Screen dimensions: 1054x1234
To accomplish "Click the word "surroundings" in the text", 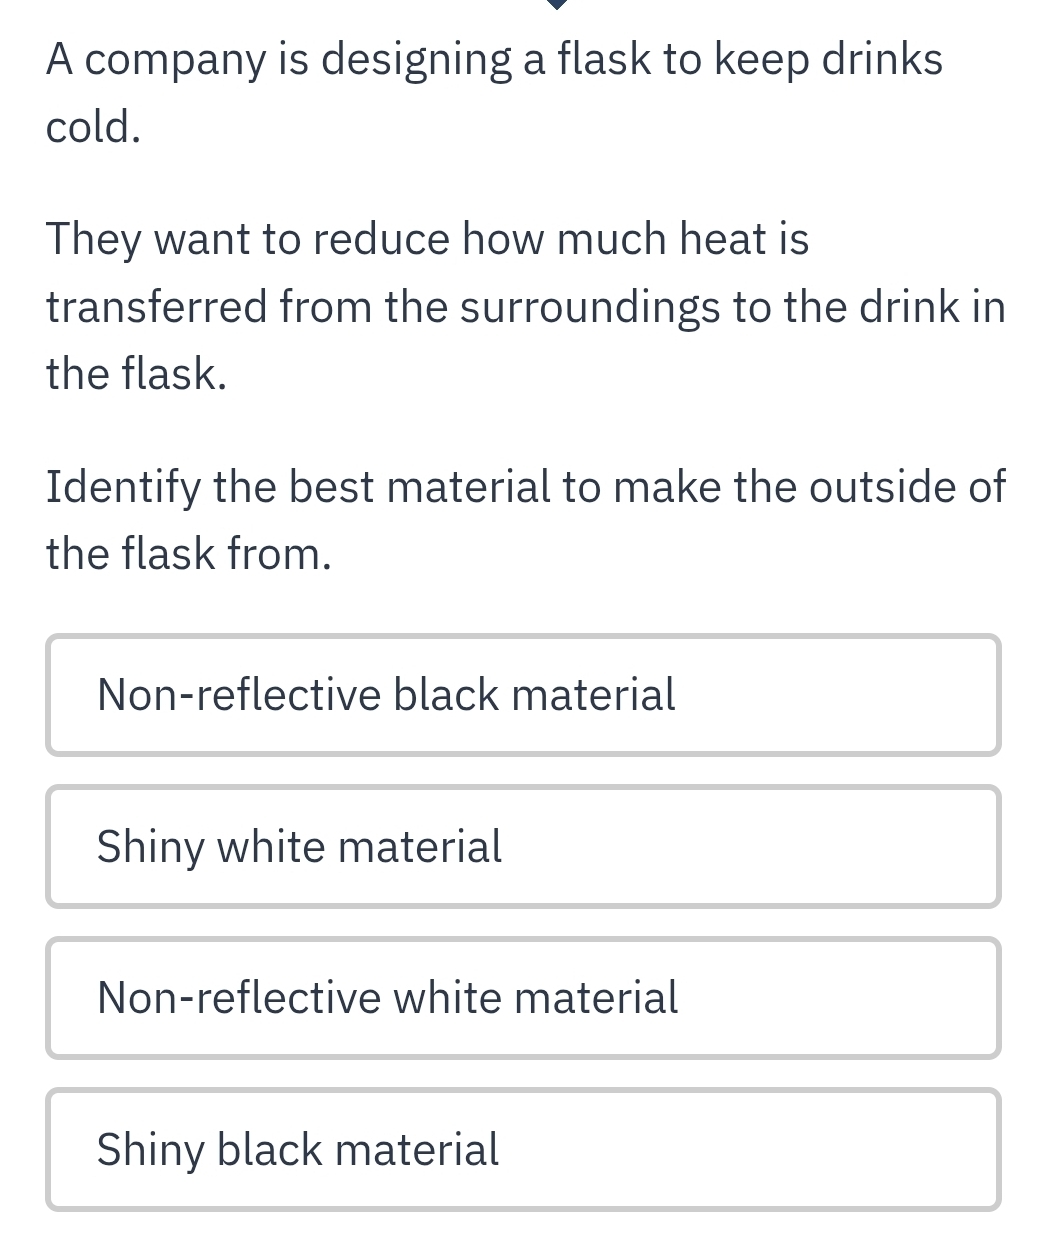I will coord(590,307).
